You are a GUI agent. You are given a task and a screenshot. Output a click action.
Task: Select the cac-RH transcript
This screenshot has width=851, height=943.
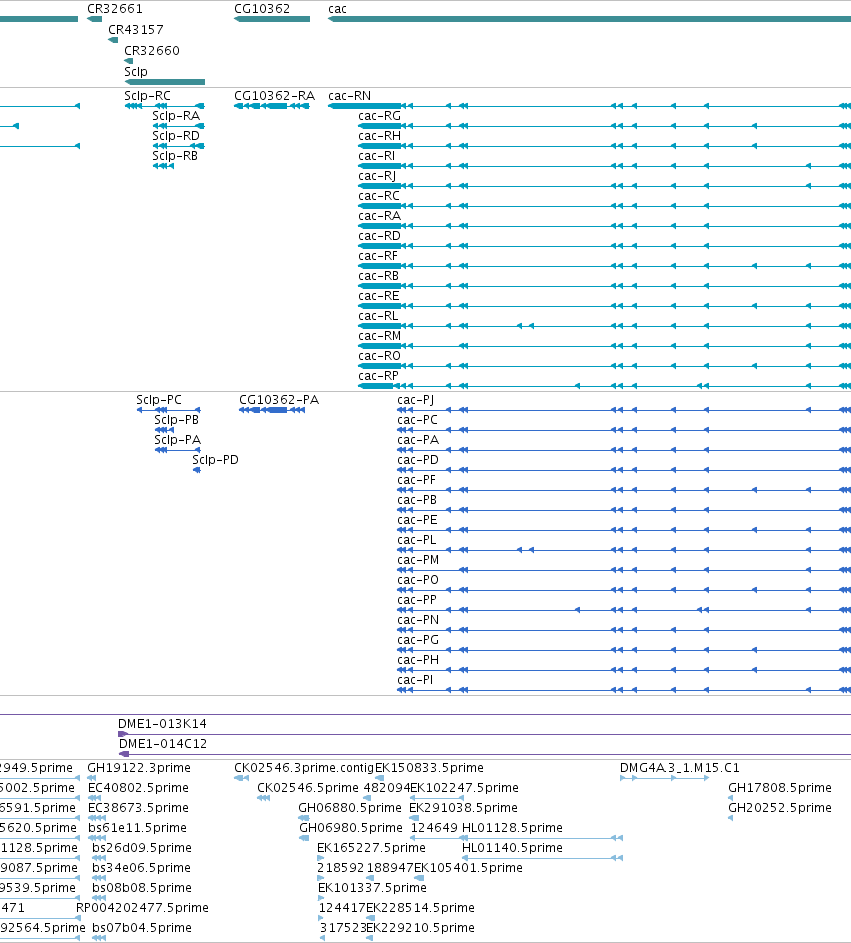[604, 146]
